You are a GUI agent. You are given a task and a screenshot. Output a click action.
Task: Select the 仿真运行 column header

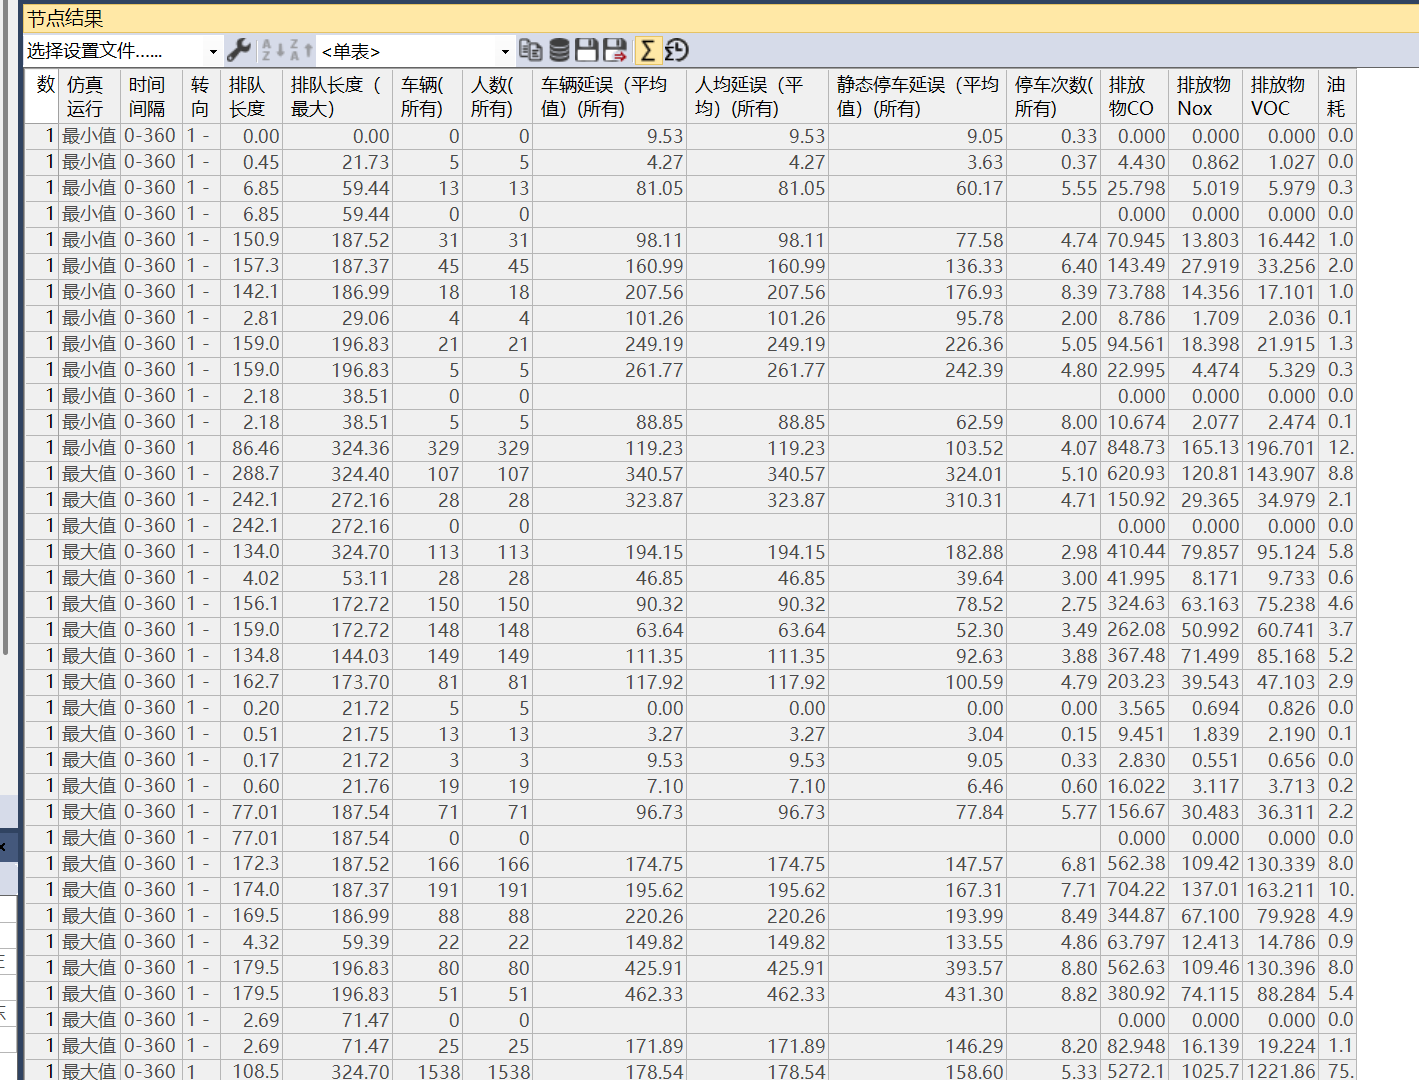tap(90, 97)
